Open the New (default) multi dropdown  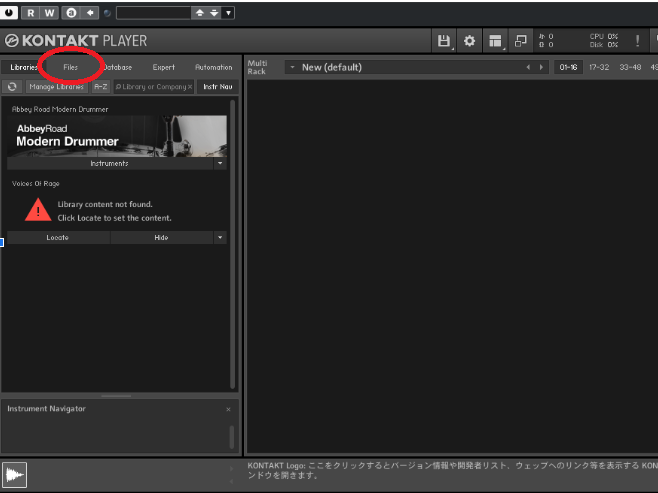(292, 67)
